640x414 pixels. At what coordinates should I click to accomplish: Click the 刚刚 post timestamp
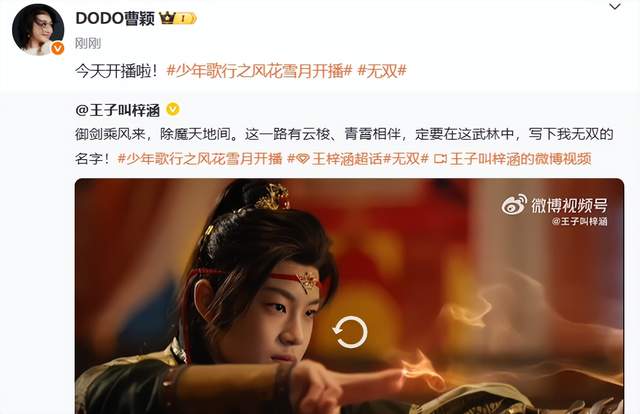pos(87,43)
